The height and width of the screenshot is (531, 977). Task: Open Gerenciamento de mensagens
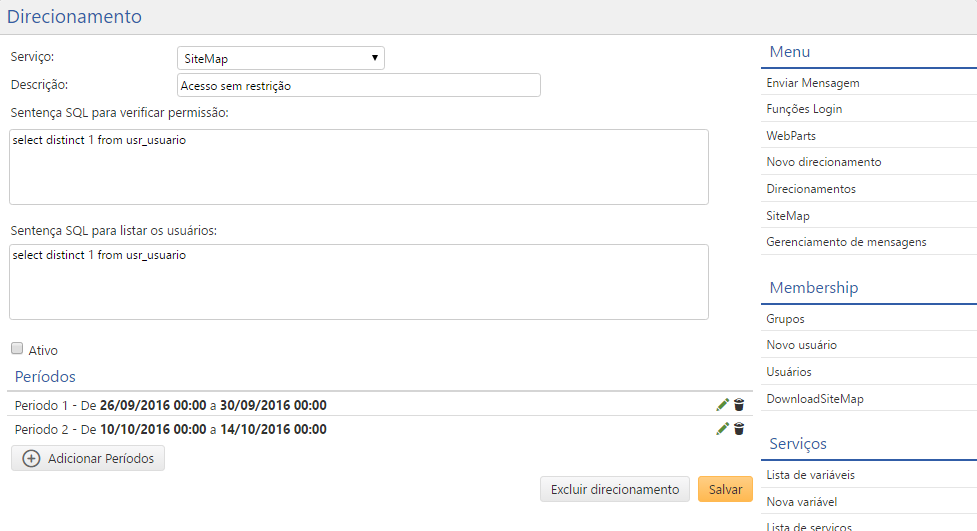pos(846,242)
